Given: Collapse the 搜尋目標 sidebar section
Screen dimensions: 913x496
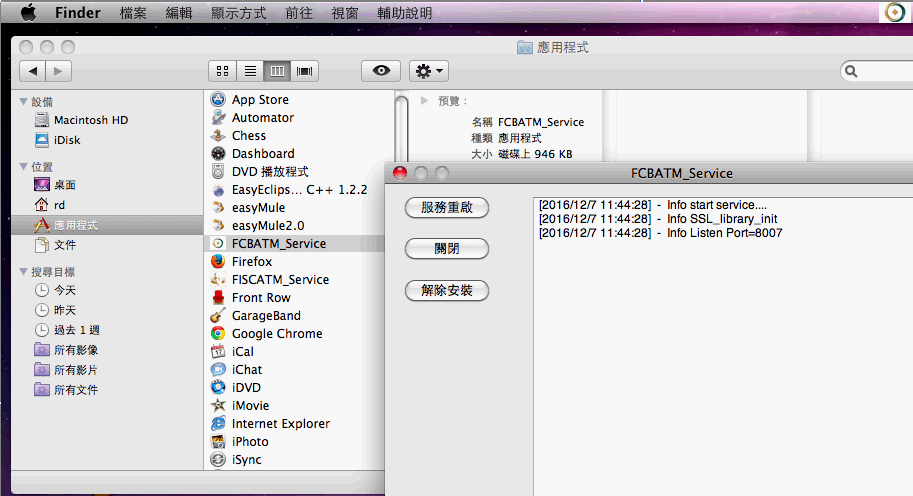Looking at the screenshot, I should pyautogui.click(x=24, y=272).
